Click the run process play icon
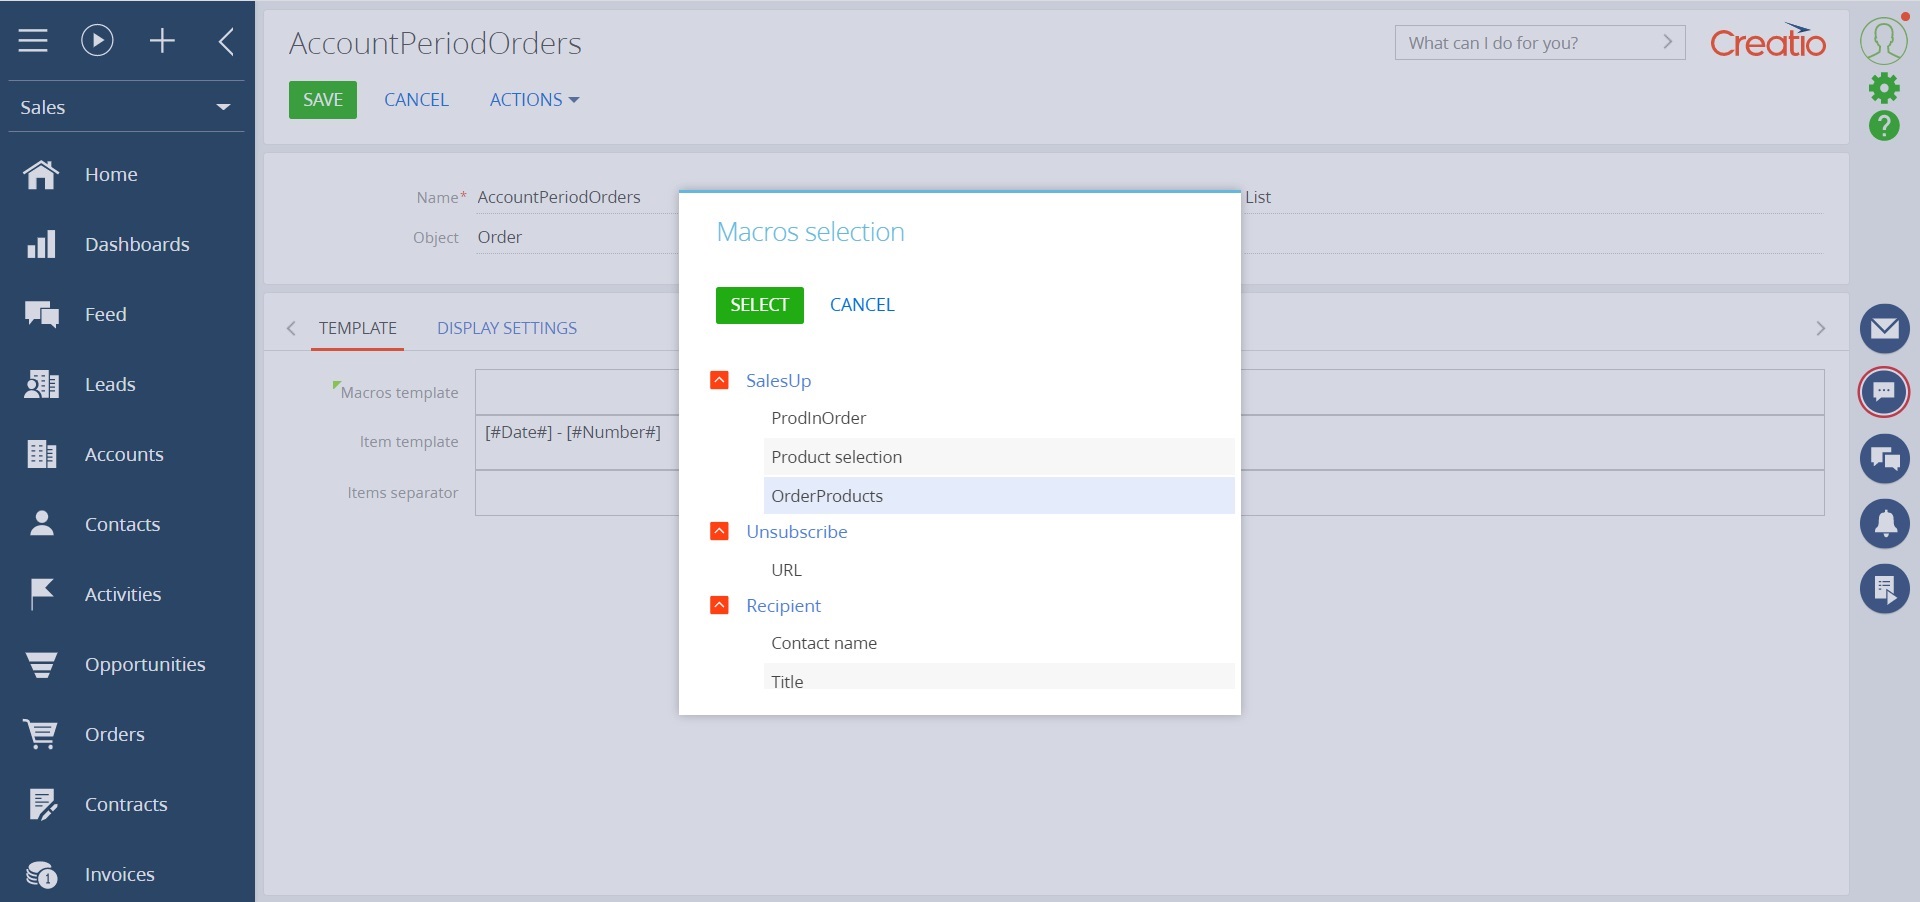This screenshot has width=1920, height=902. tap(96, 41)
